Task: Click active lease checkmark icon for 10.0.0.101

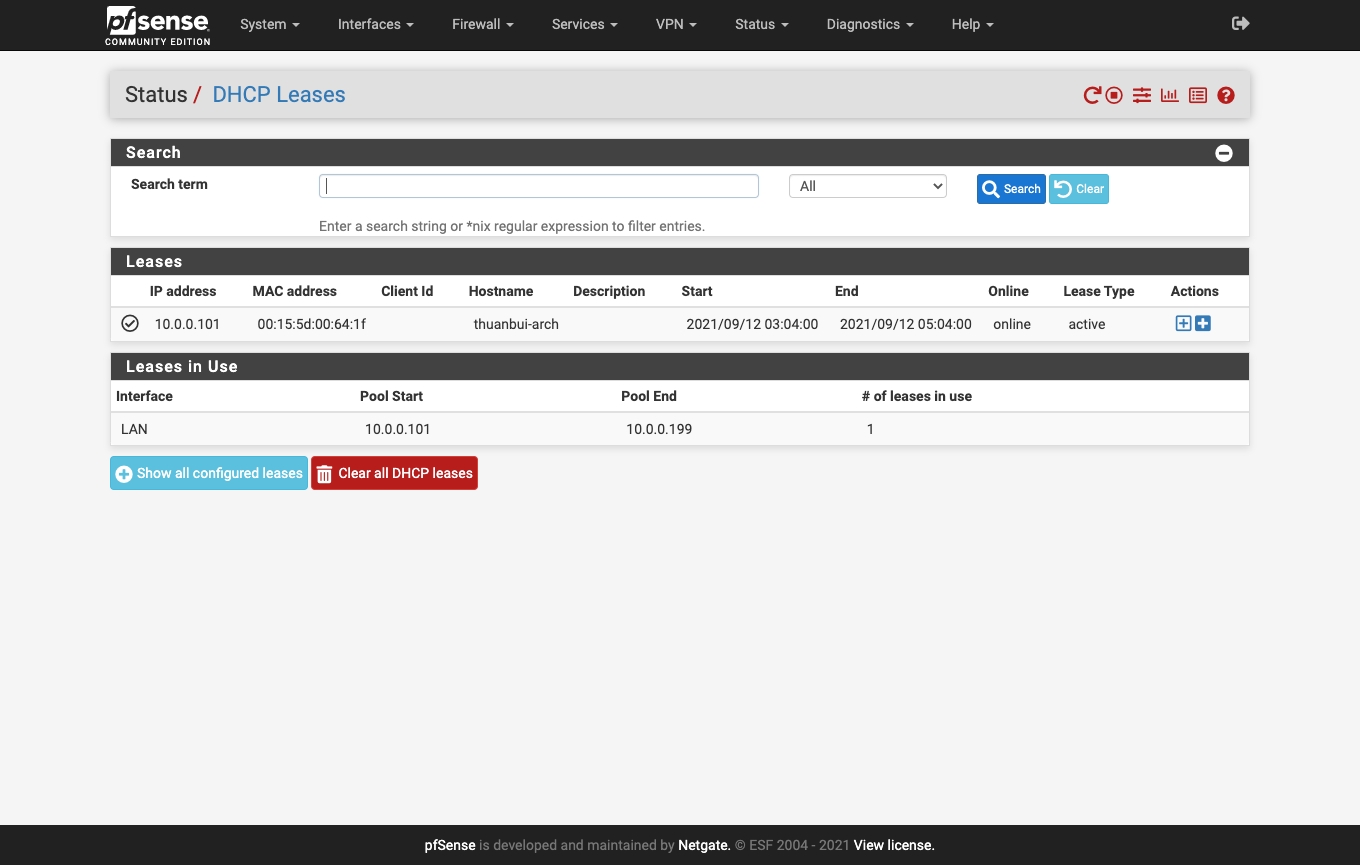Action: [x=130, y=323]
